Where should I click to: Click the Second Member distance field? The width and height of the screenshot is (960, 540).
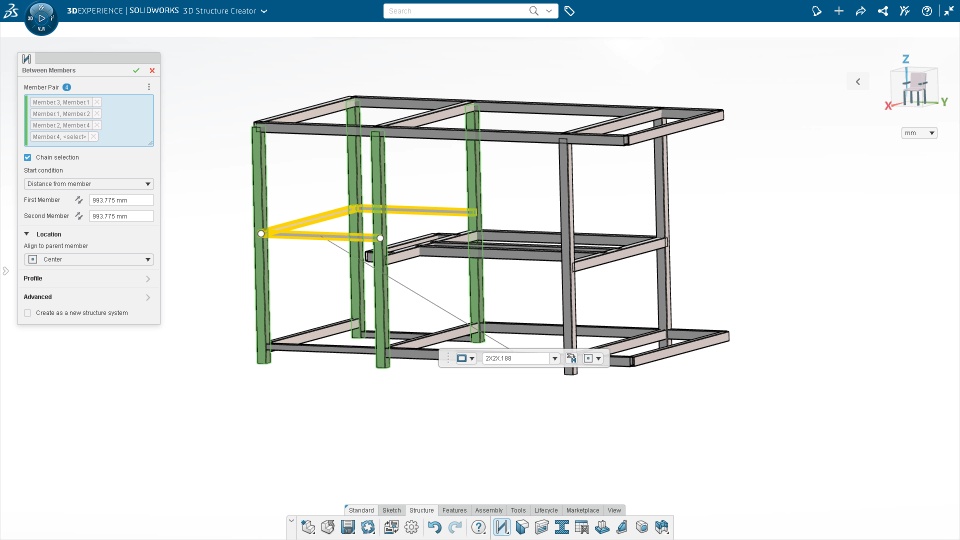(121, 216)
